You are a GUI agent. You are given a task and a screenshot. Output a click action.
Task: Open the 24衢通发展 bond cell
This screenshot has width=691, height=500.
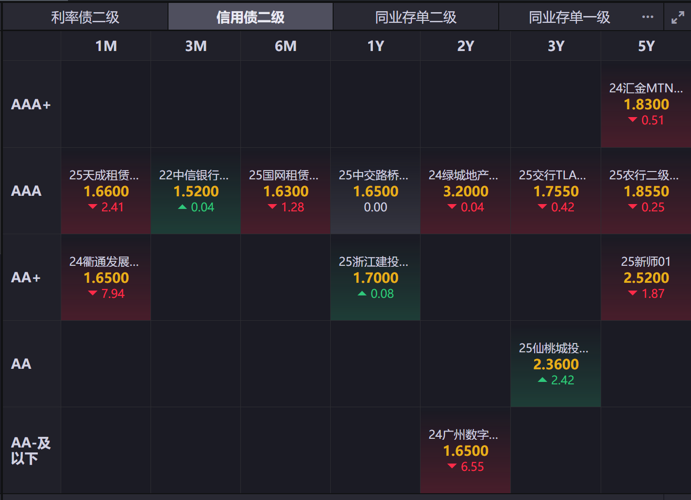click(x=106, y=278)
